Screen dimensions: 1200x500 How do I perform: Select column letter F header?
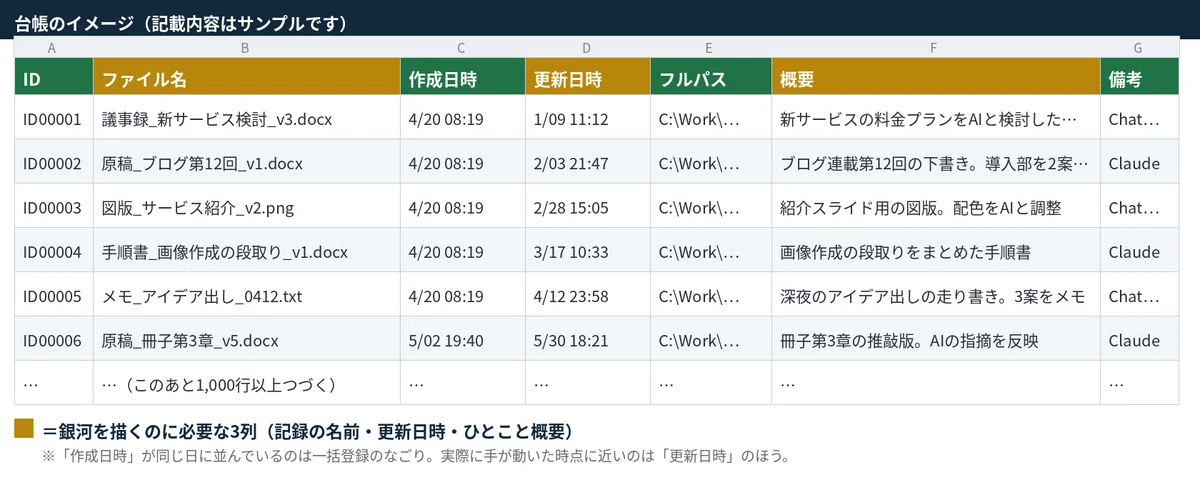click(x=934, y=48)
